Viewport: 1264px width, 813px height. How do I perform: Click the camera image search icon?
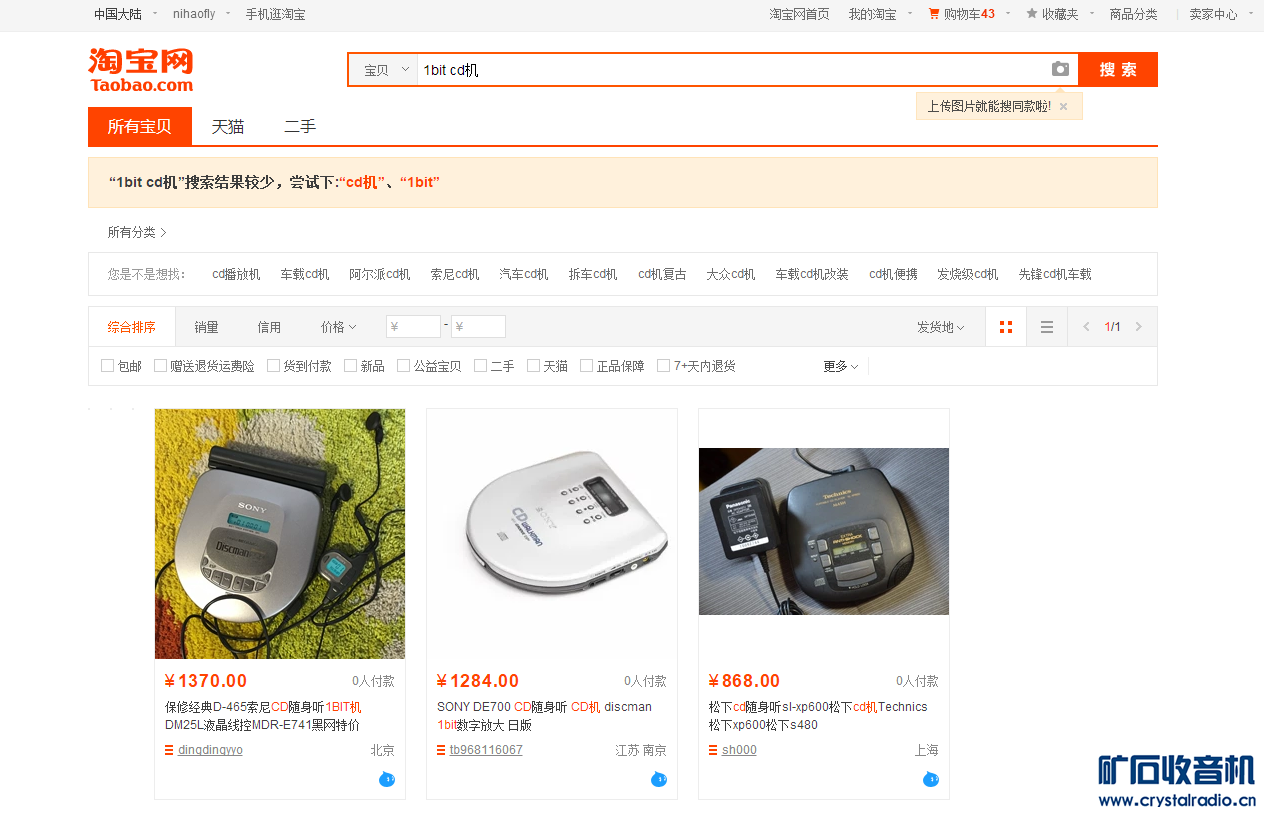(1060, 69)
